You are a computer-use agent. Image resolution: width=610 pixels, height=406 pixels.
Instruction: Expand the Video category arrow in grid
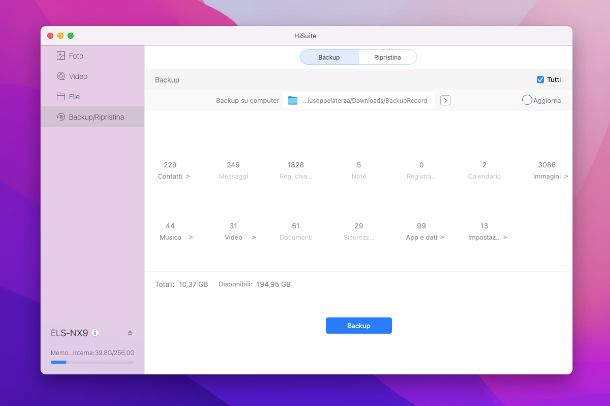pos(254,237)
